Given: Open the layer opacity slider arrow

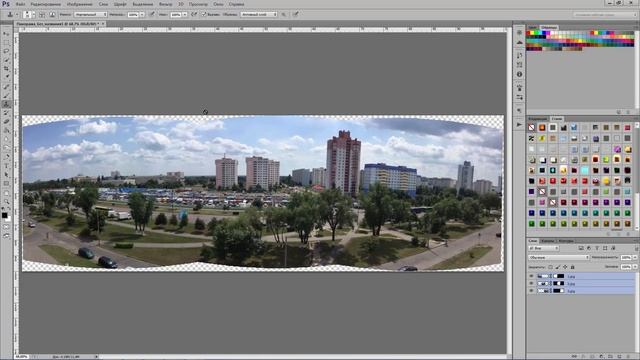Looking at the screenshot, I should [635, 257].
